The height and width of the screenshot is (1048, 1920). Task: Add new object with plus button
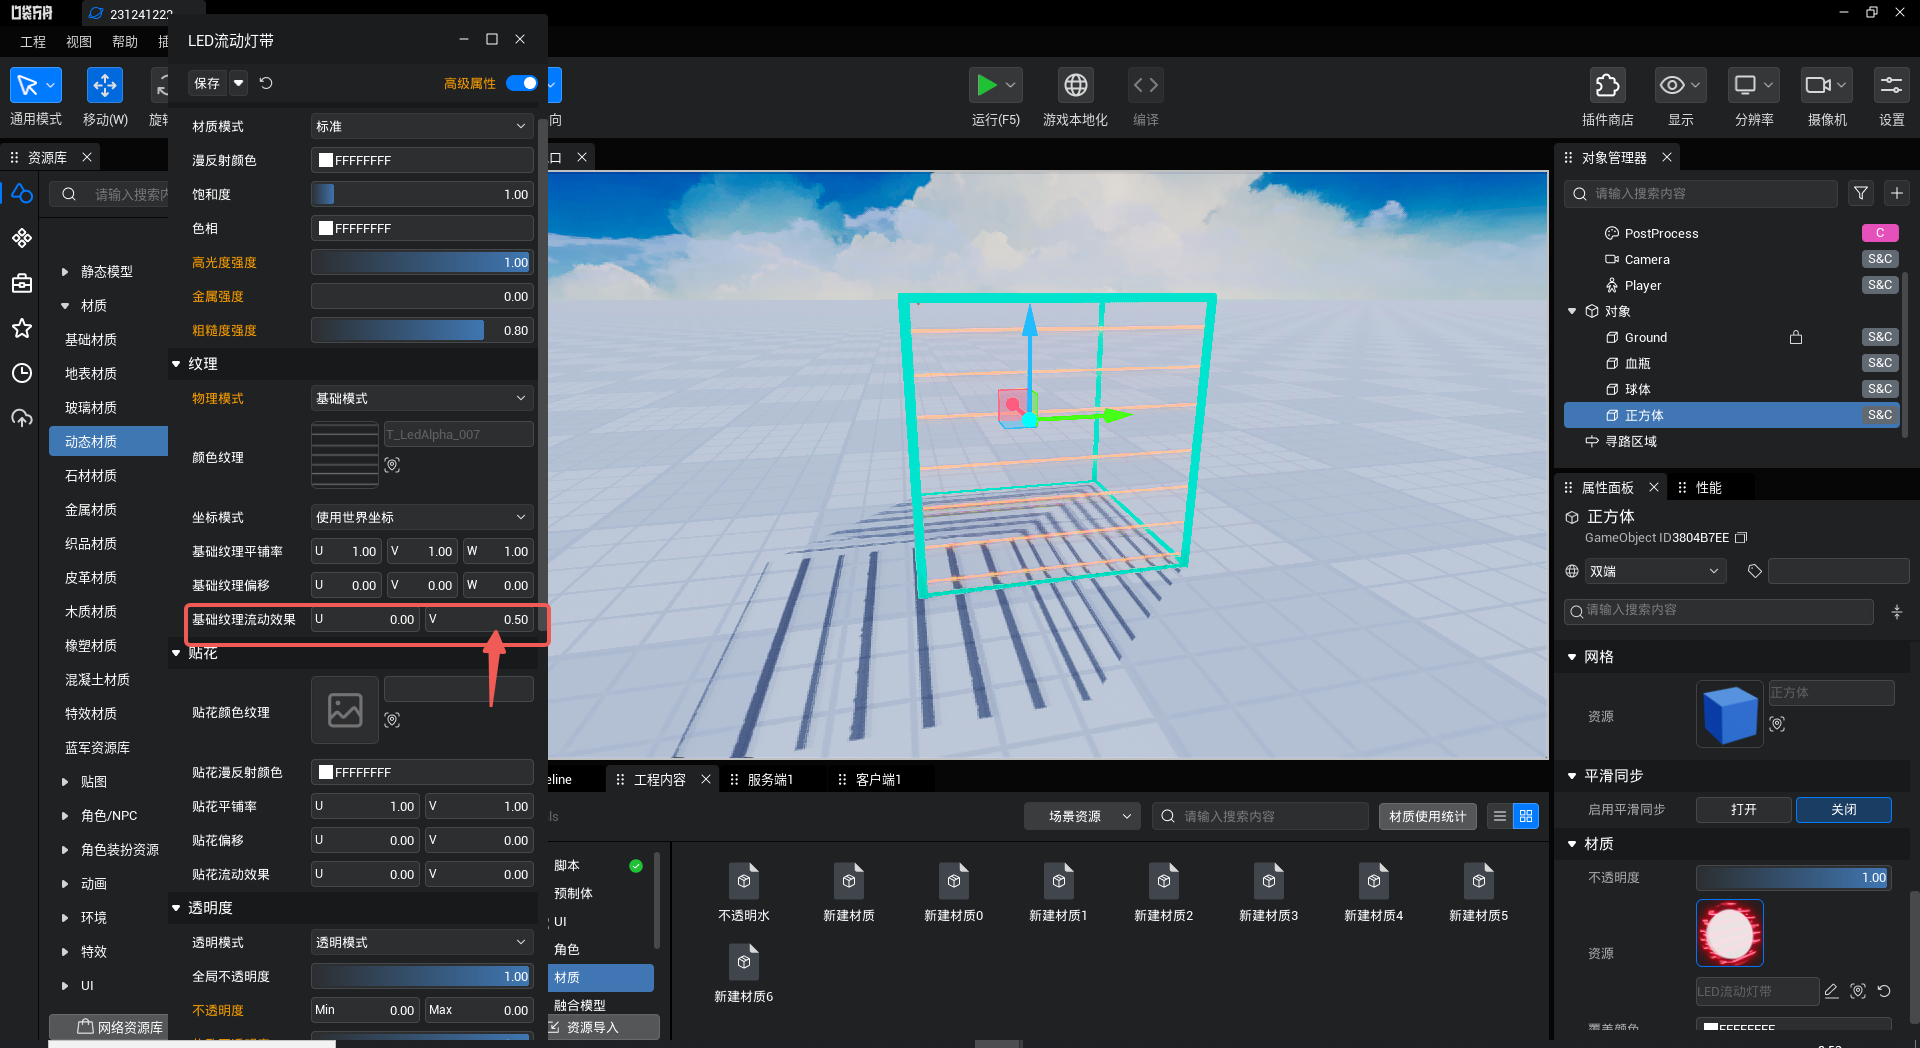tap(1897, 193)
